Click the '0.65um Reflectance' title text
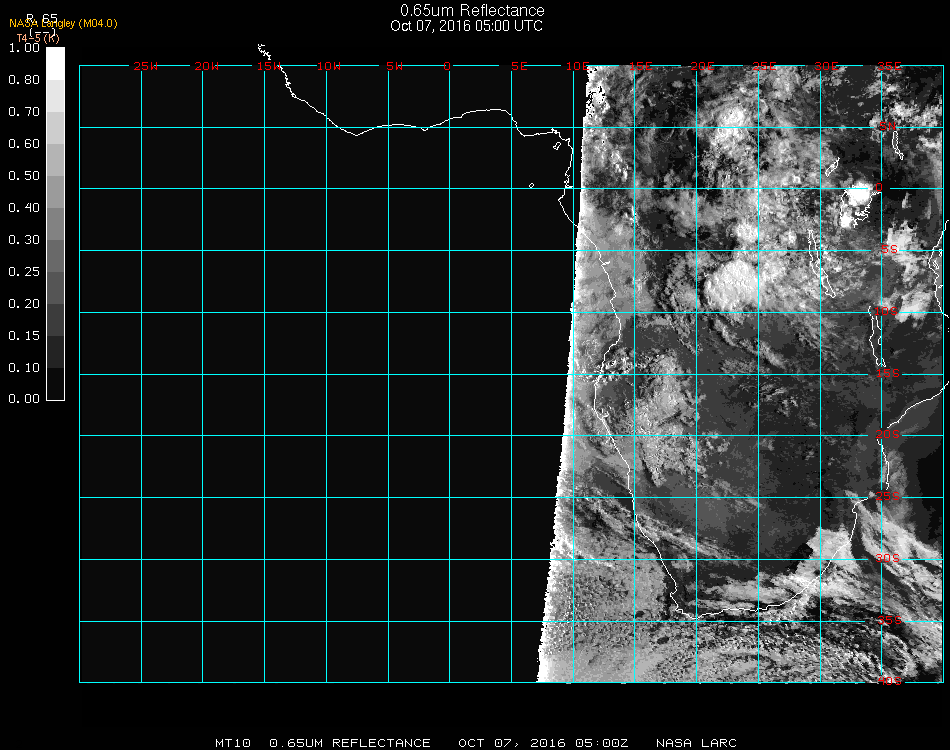The height and width of the screenshot is (750, 950). click(x=472, y=10)
